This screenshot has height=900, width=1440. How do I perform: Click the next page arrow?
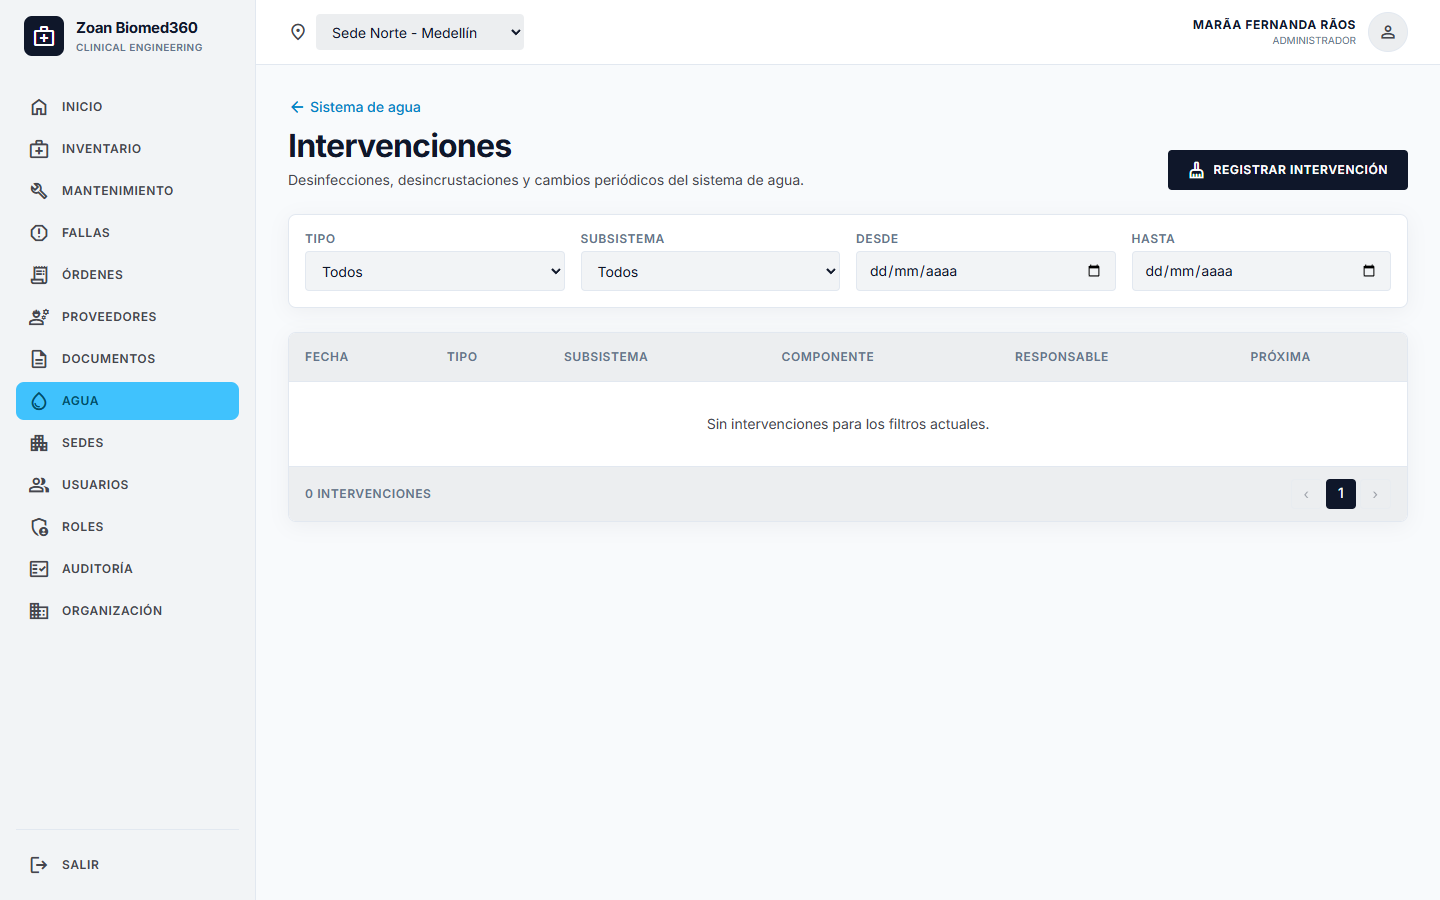point(1375,494)
